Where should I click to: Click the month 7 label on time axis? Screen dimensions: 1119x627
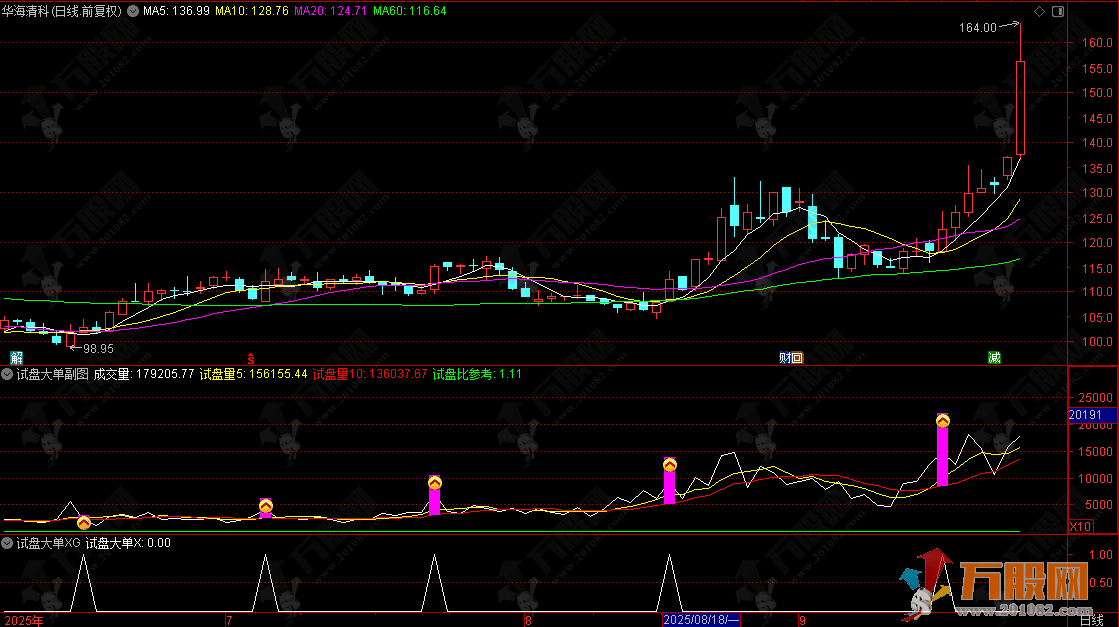[229, 621]
